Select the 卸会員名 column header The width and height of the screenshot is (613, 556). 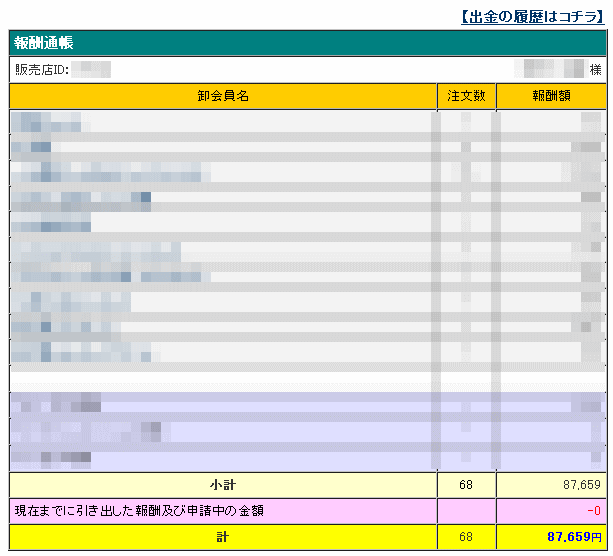point(223,96)
